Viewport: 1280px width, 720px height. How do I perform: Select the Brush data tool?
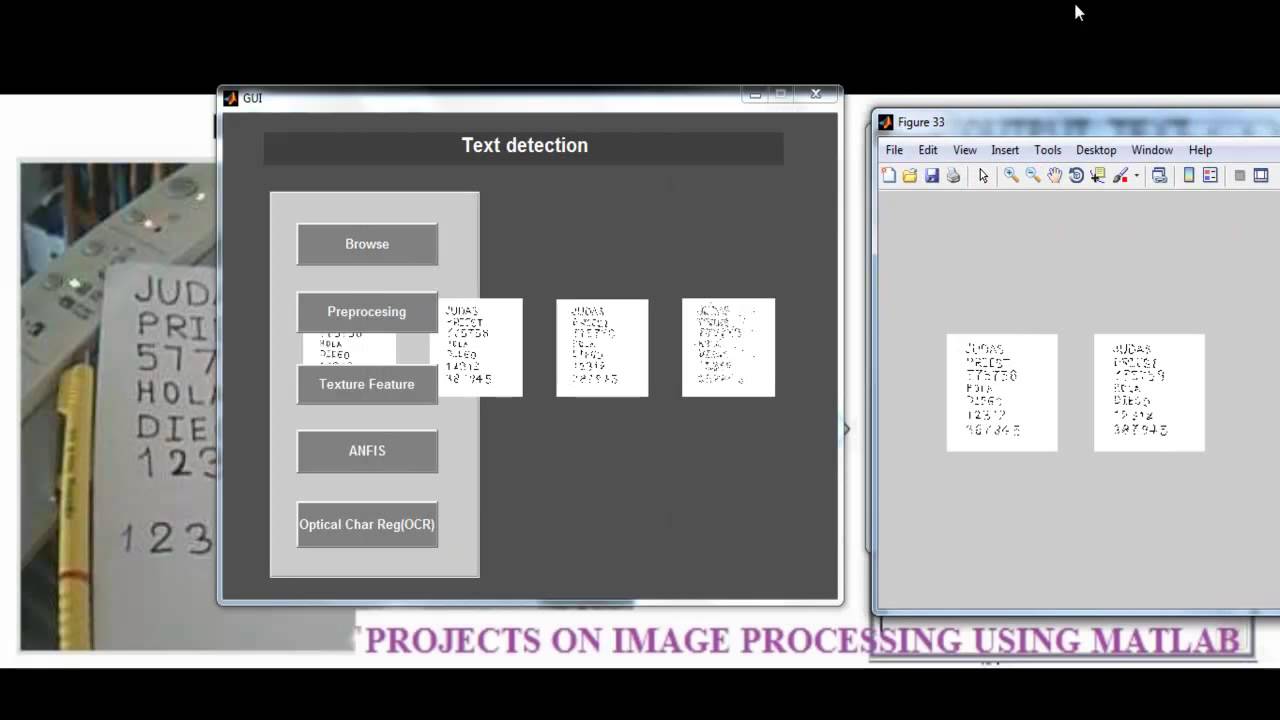(x=1120, y=175)
